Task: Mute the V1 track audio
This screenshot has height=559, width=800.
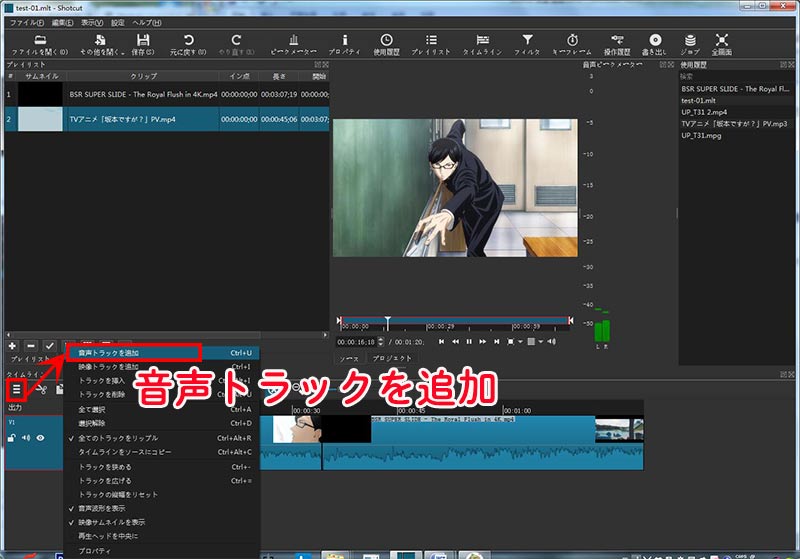Action: (x=26, y=438)
